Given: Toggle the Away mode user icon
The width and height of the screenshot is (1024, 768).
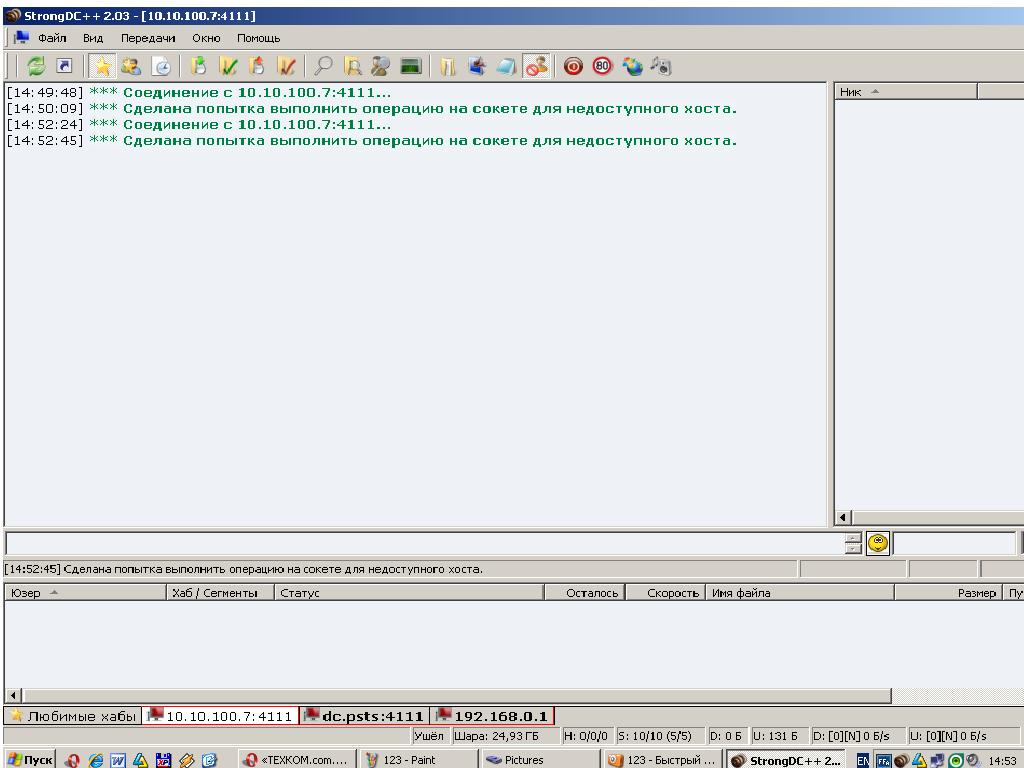Looking at the screenshot, I should (x=535, y=66).
